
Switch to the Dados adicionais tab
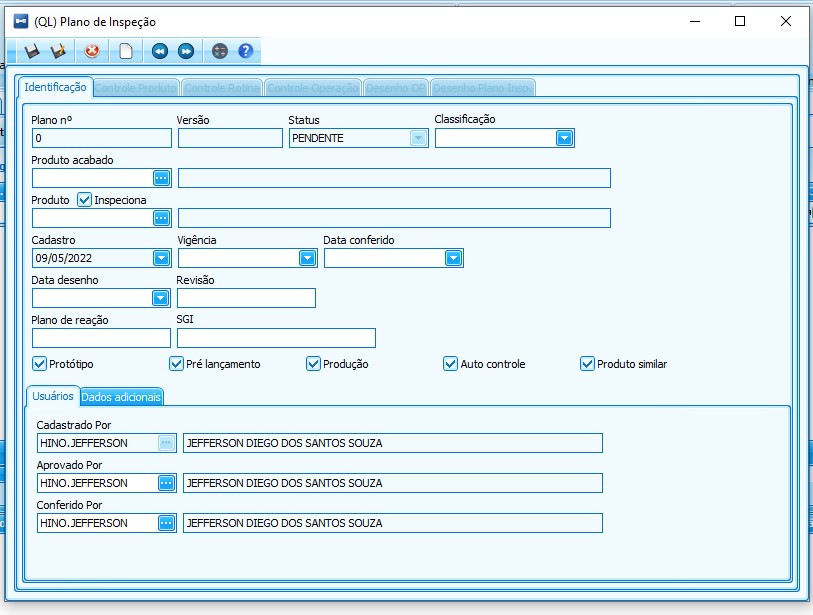(121, 397)
